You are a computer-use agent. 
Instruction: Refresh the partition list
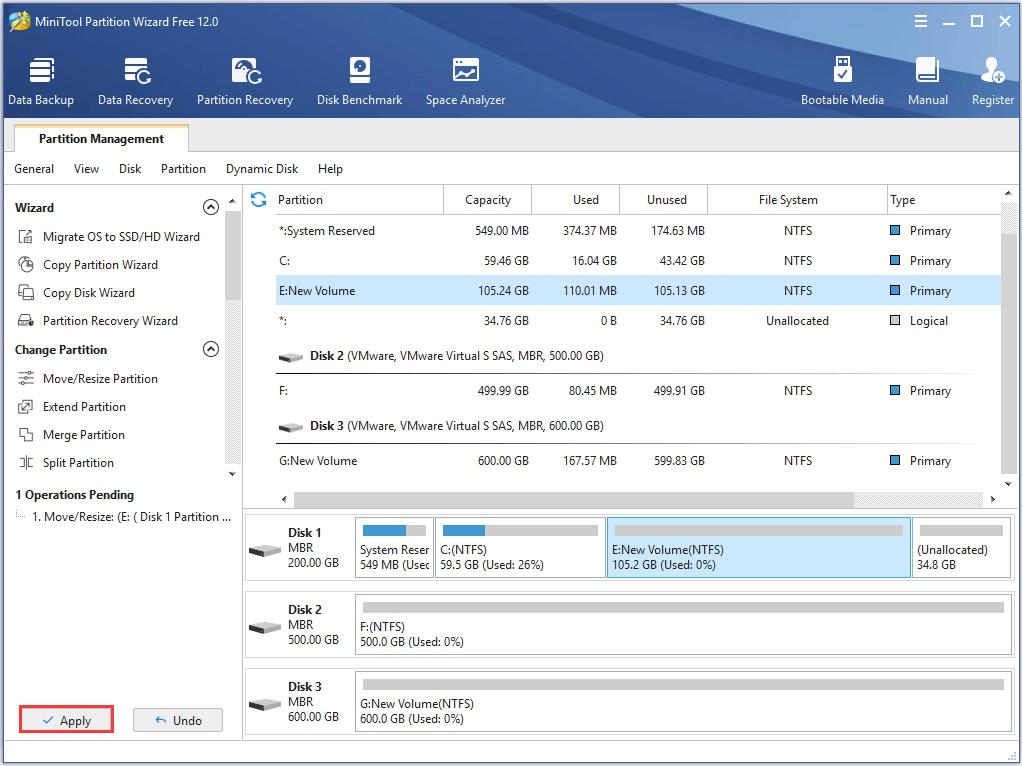(259, 199)
